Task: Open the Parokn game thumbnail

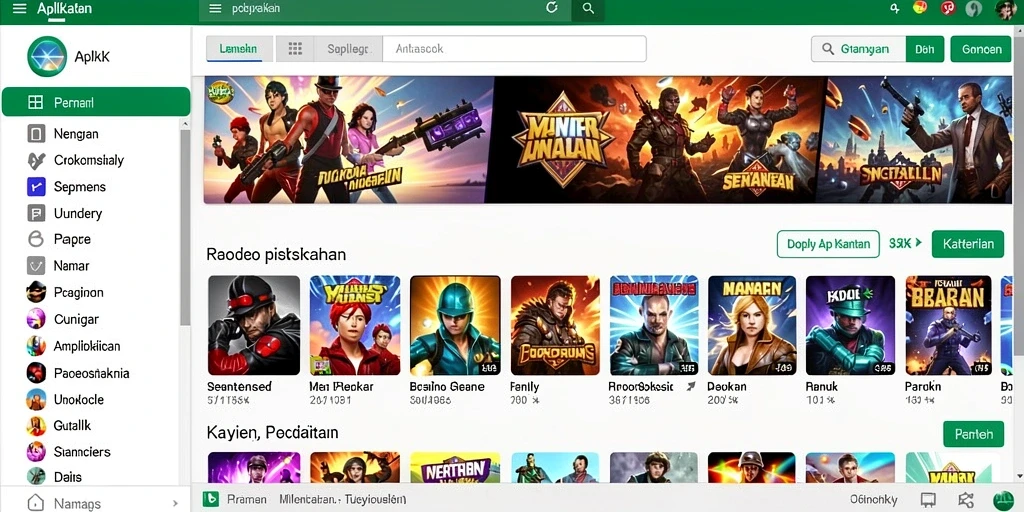Action: pos(948,325)
